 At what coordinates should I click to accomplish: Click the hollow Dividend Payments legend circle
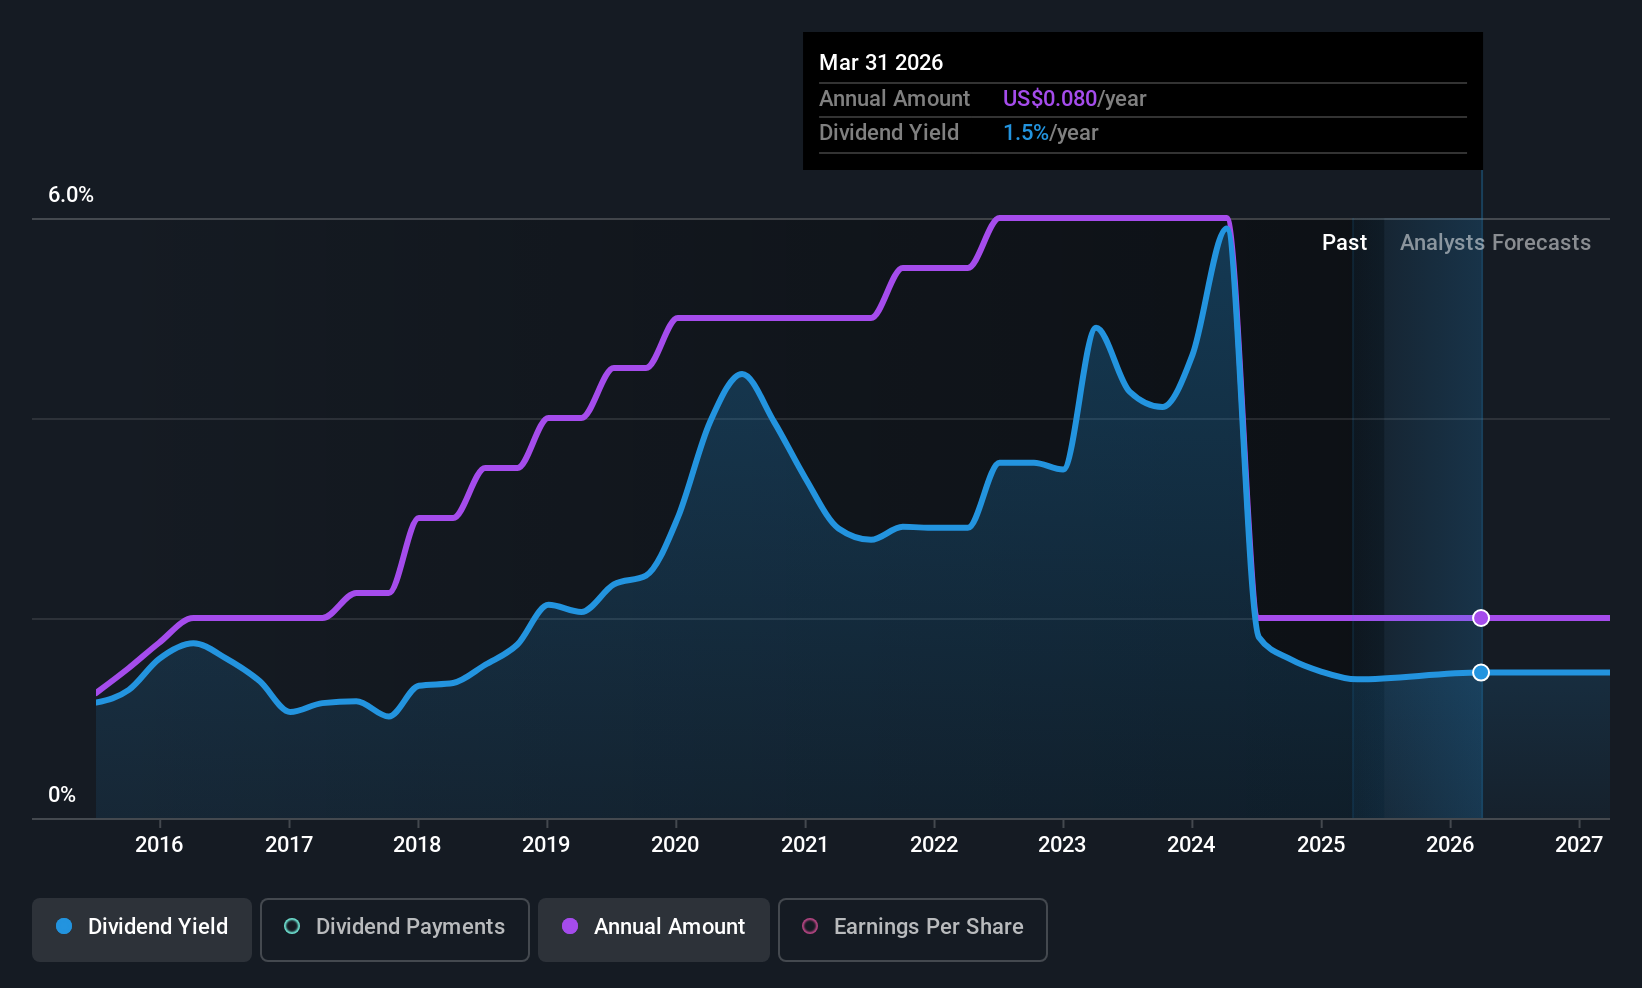292,926
